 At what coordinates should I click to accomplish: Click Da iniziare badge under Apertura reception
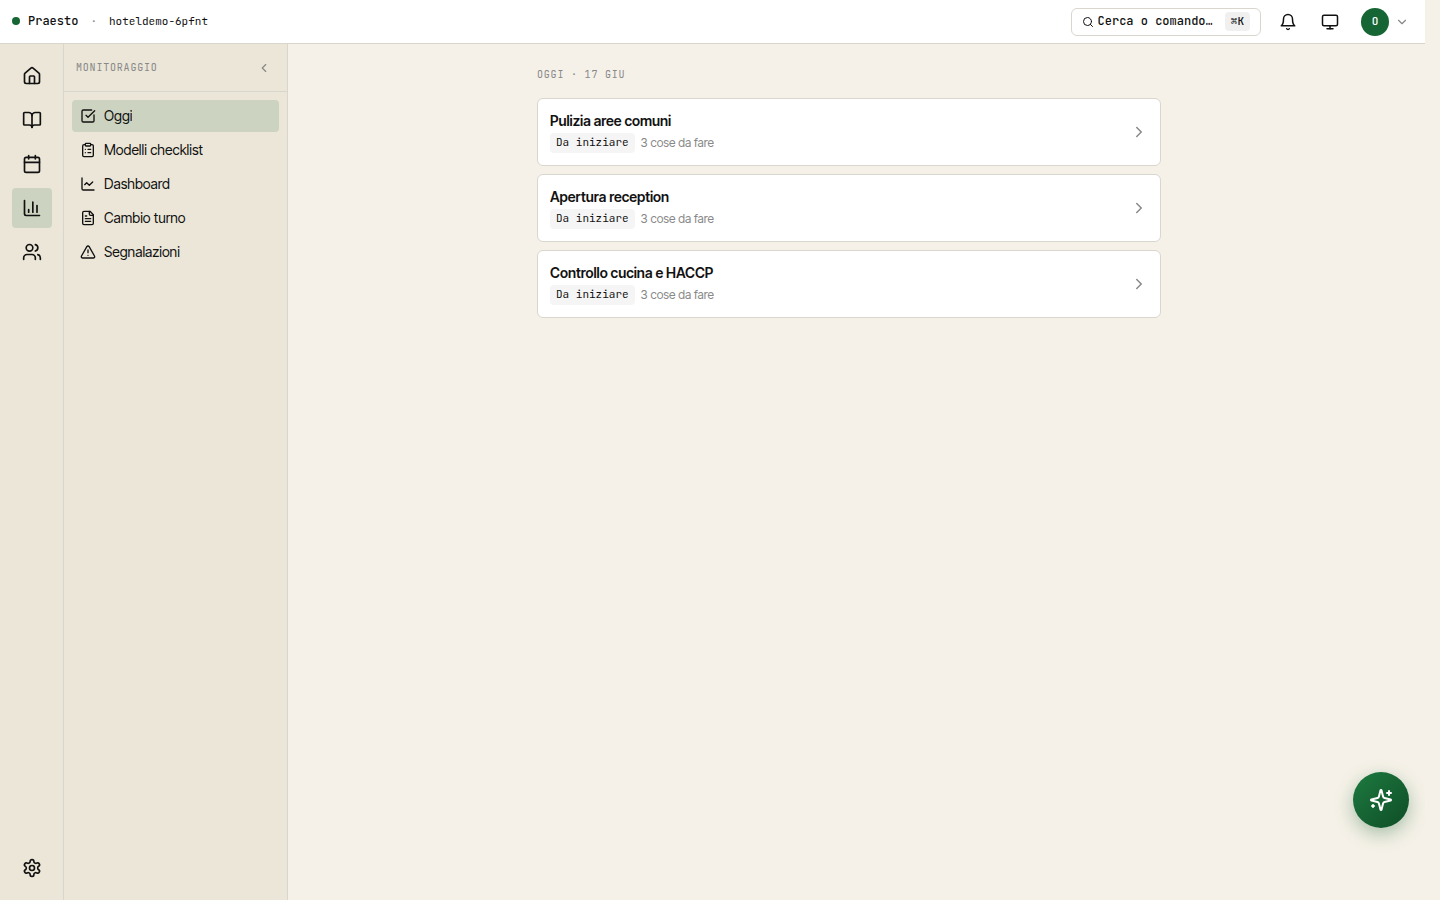[x=592, y=219]
